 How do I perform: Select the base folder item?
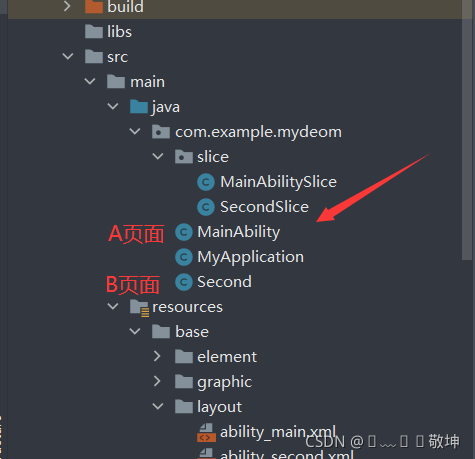tap(180, 332)
